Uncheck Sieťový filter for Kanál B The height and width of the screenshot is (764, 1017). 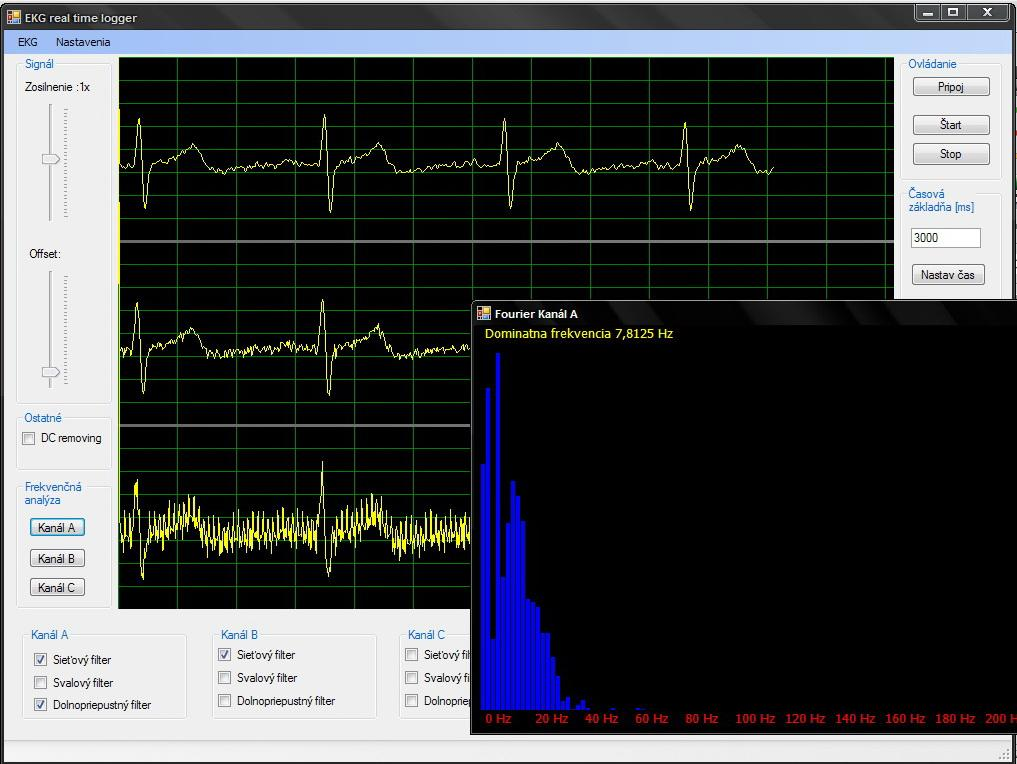point(224,654)
